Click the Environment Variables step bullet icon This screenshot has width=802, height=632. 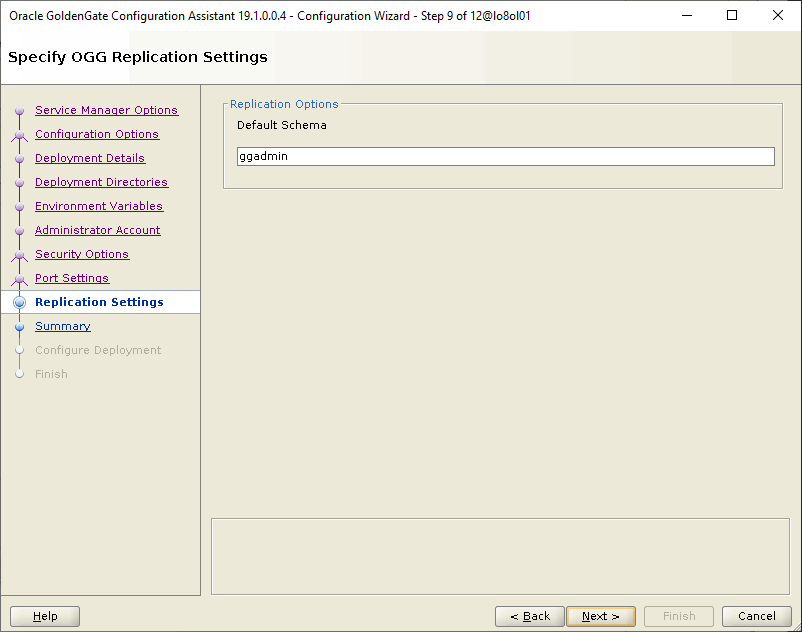19,207
